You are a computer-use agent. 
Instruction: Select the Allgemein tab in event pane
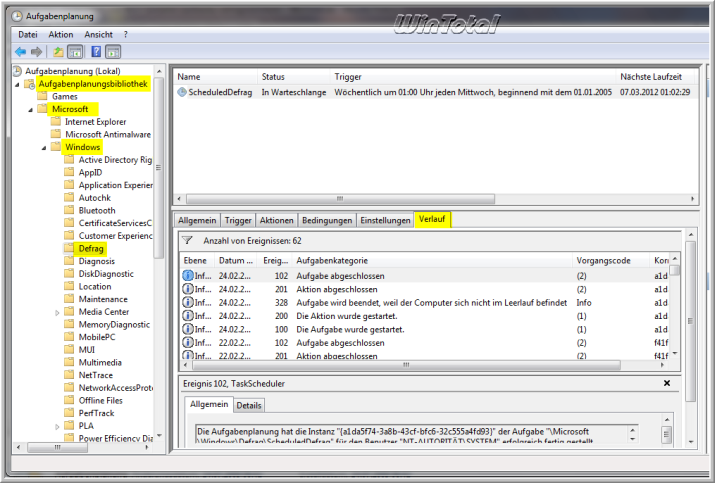pos(209,404)
